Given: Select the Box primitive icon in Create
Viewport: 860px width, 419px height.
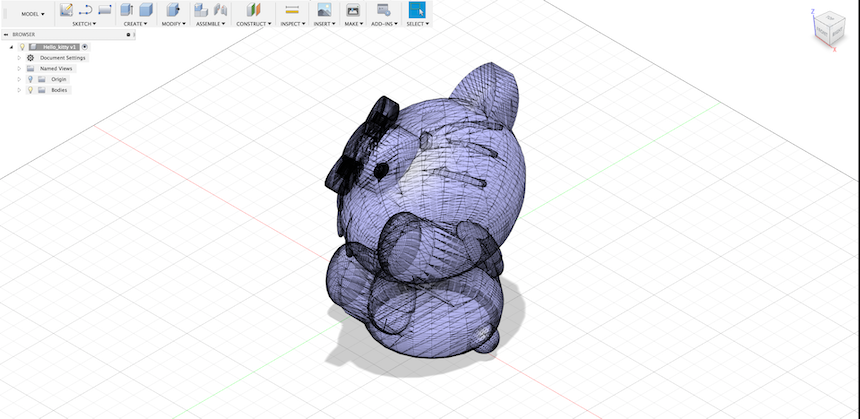Looking at the screenshot, I should [x=145, y=9].
